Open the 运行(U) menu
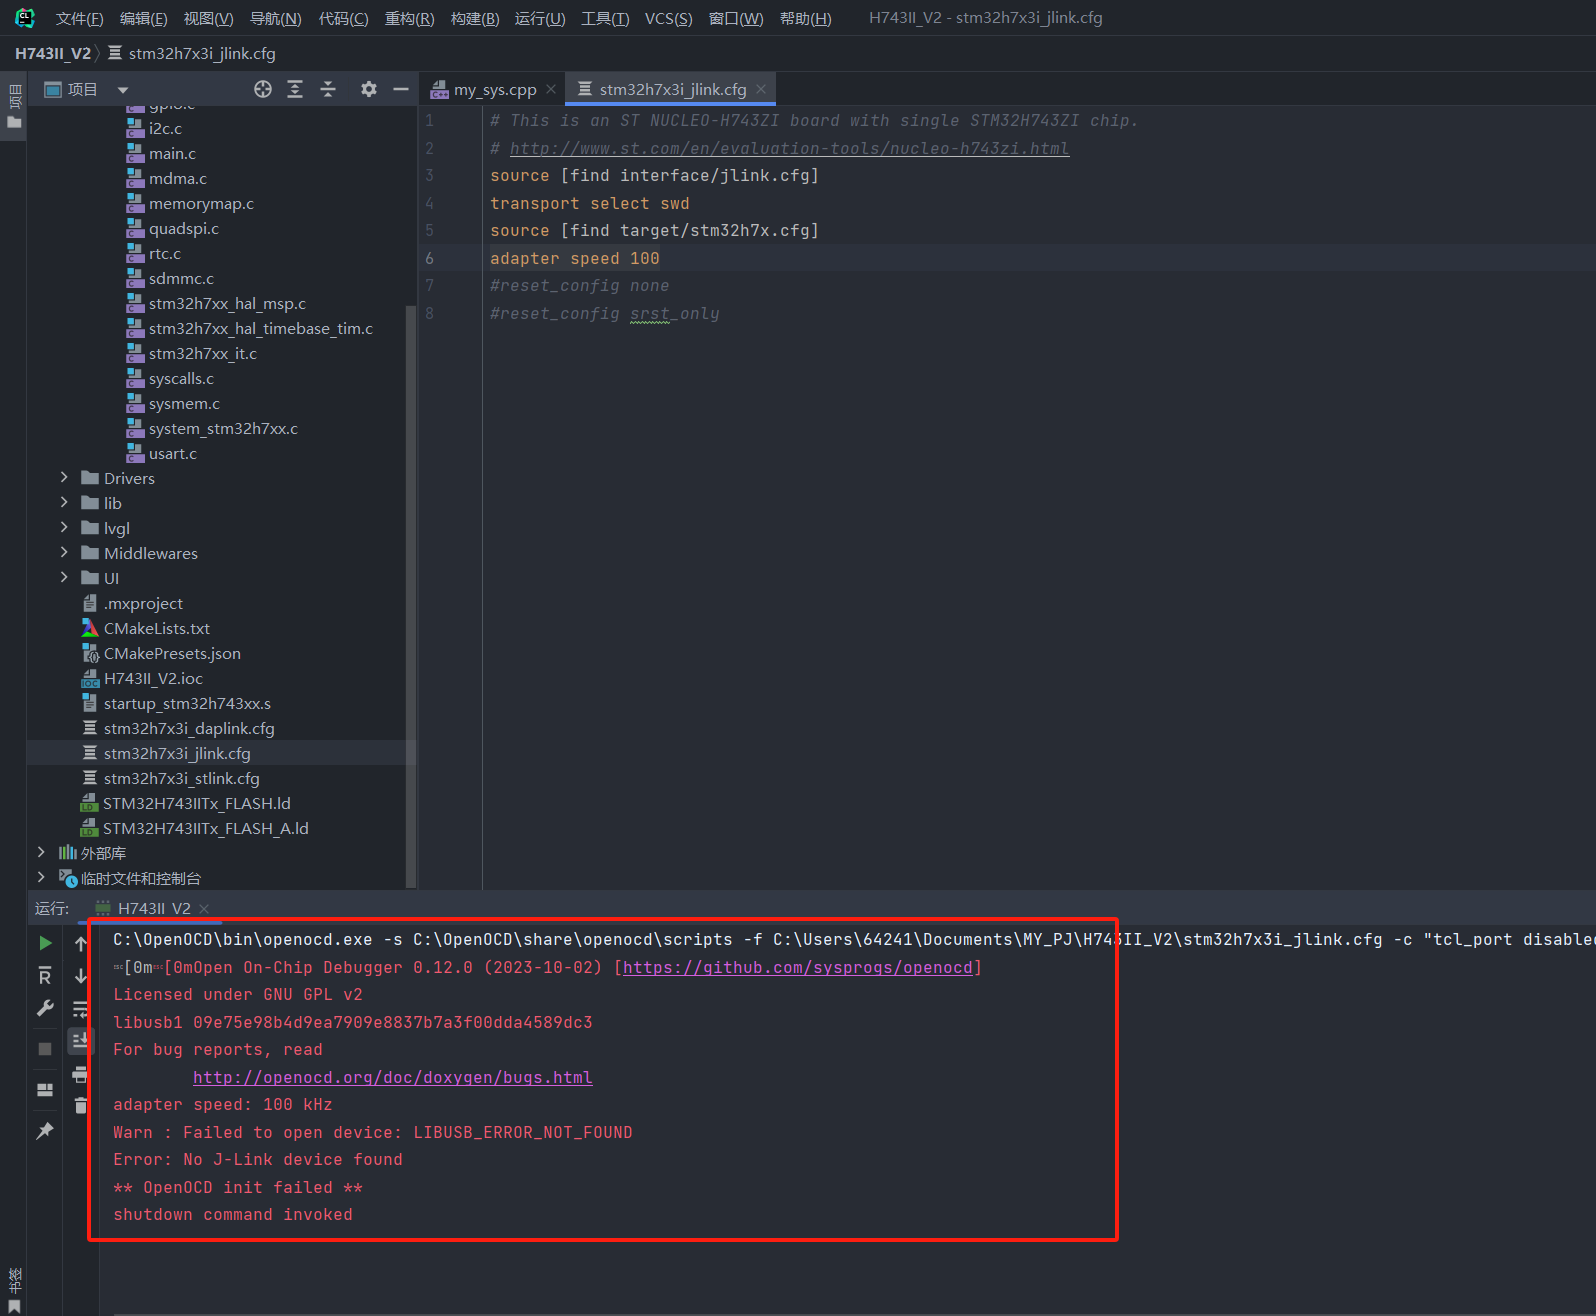 pos(540,18)
